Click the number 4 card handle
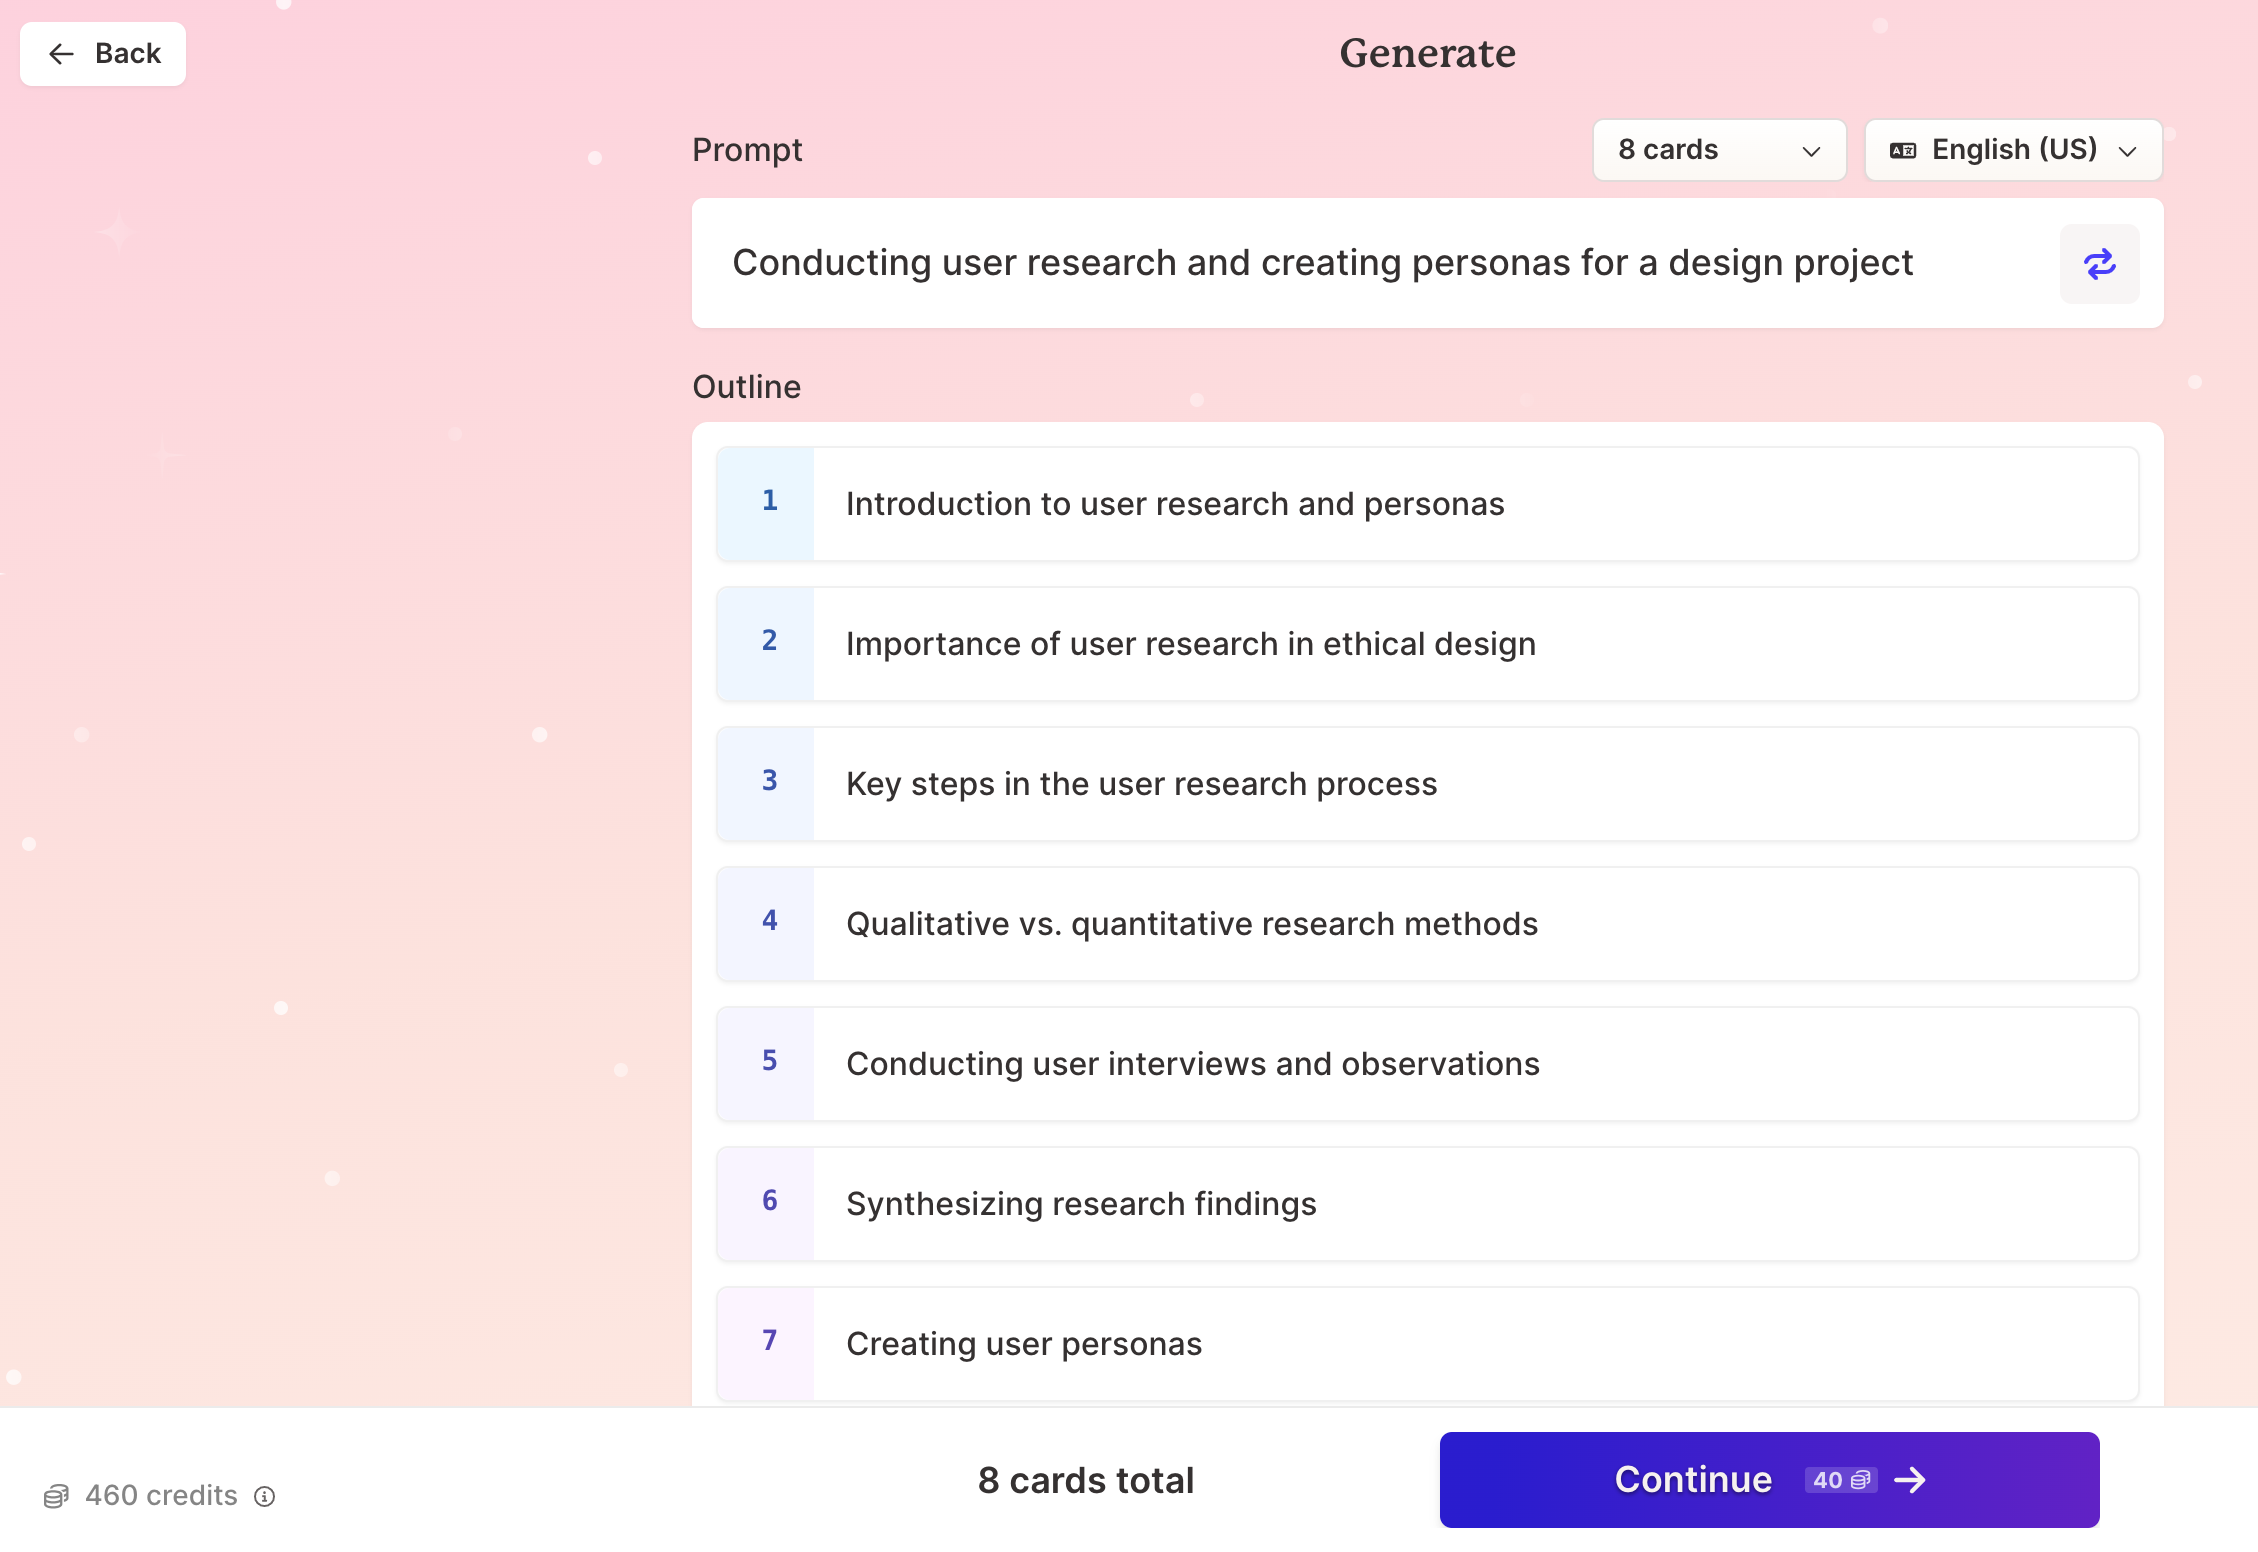Image resolution: width=2258 pixels, height=1552 pixels. tap(766, 924)
